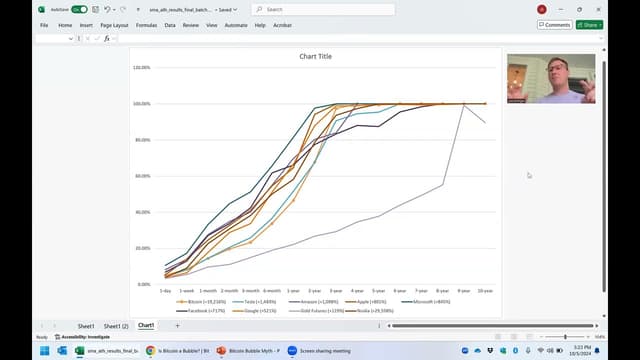Open PowerPoint Bitcoin Bubble Myth taskbar window

(248, 351)
